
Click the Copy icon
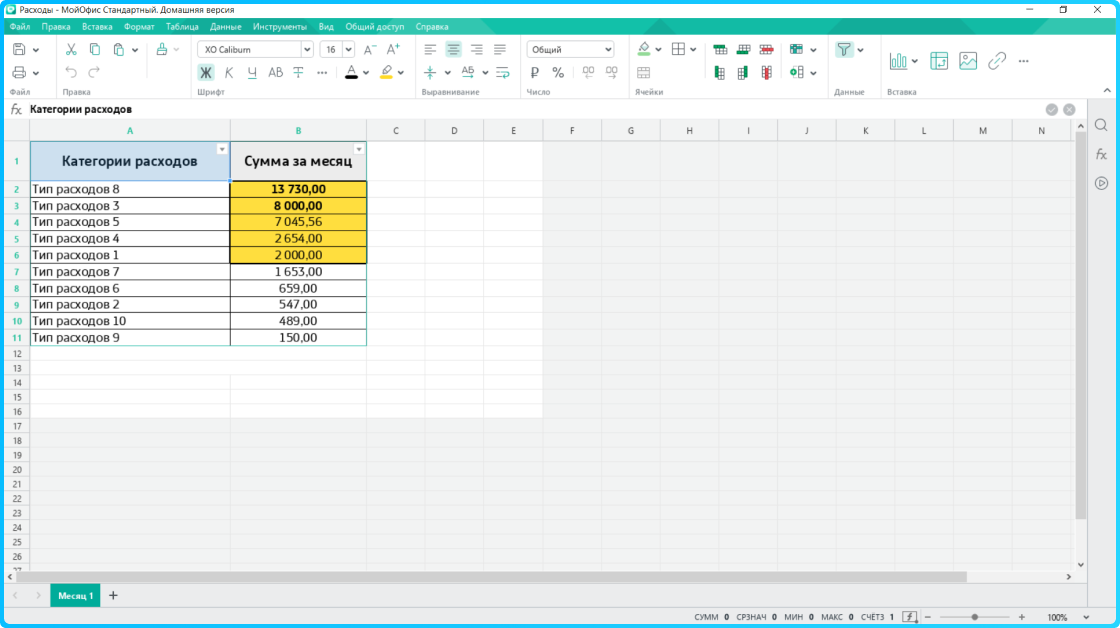point(94,49)
